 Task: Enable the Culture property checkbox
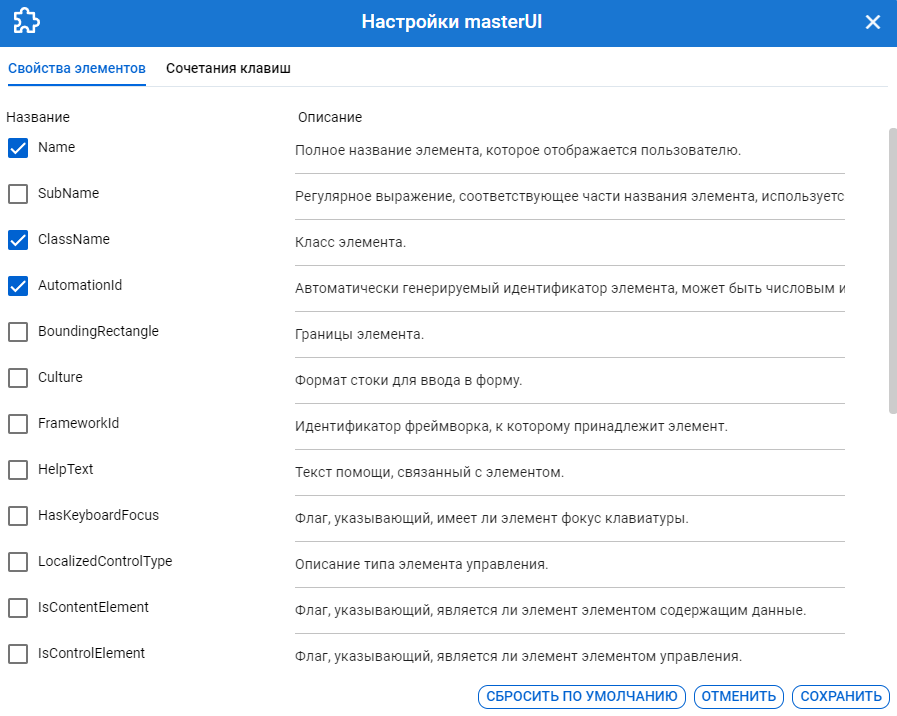[18, 378]
